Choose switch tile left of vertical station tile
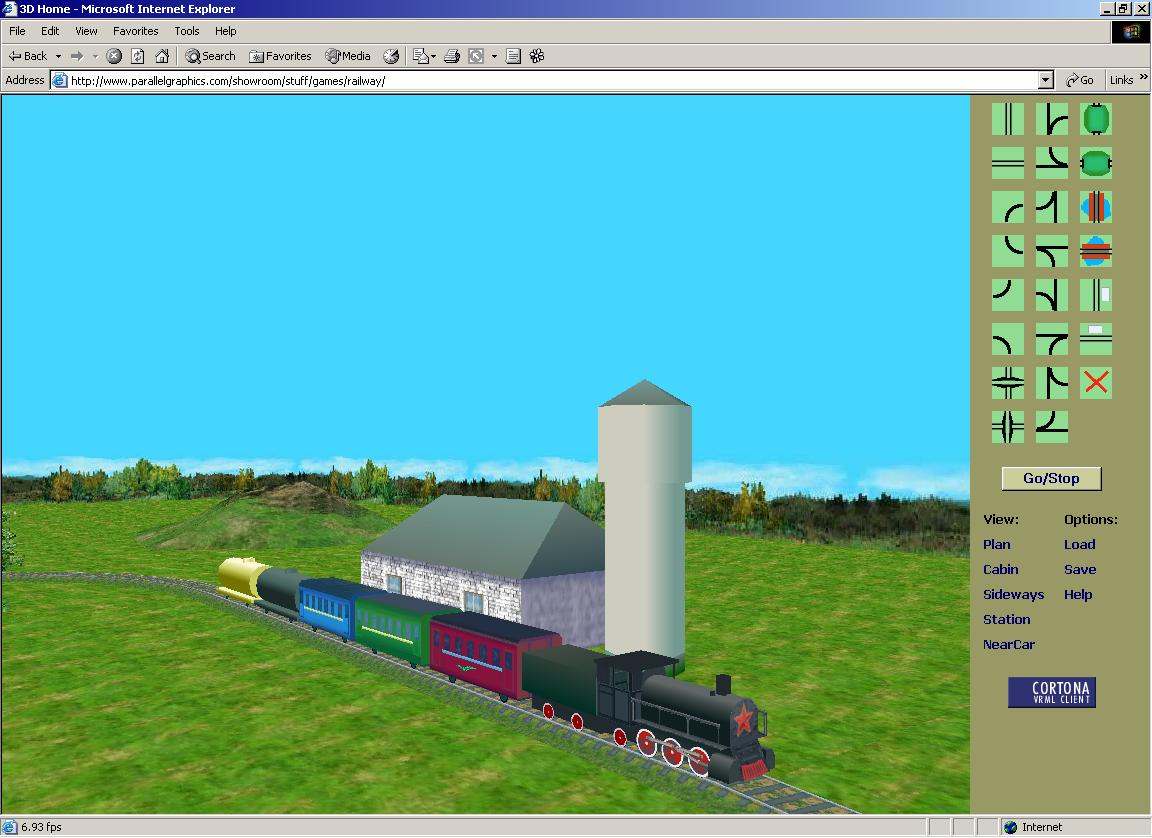The width and height of the screenshot is (1152, 838). [1051, 295]
